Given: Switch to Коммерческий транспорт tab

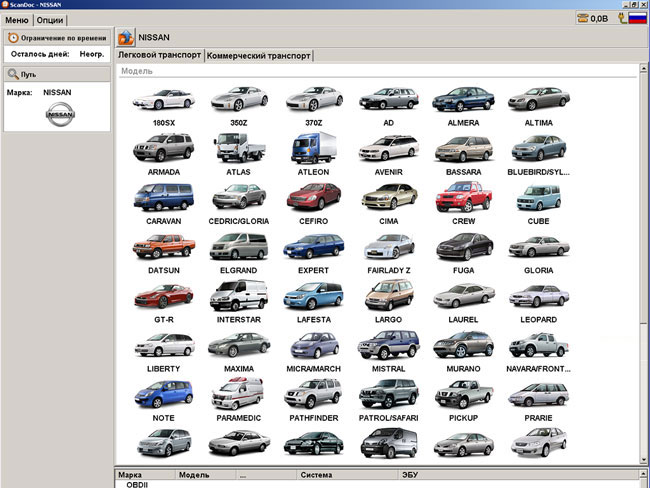Looking at the screenshot, I should pyautogui.click(x=259, y=56).
